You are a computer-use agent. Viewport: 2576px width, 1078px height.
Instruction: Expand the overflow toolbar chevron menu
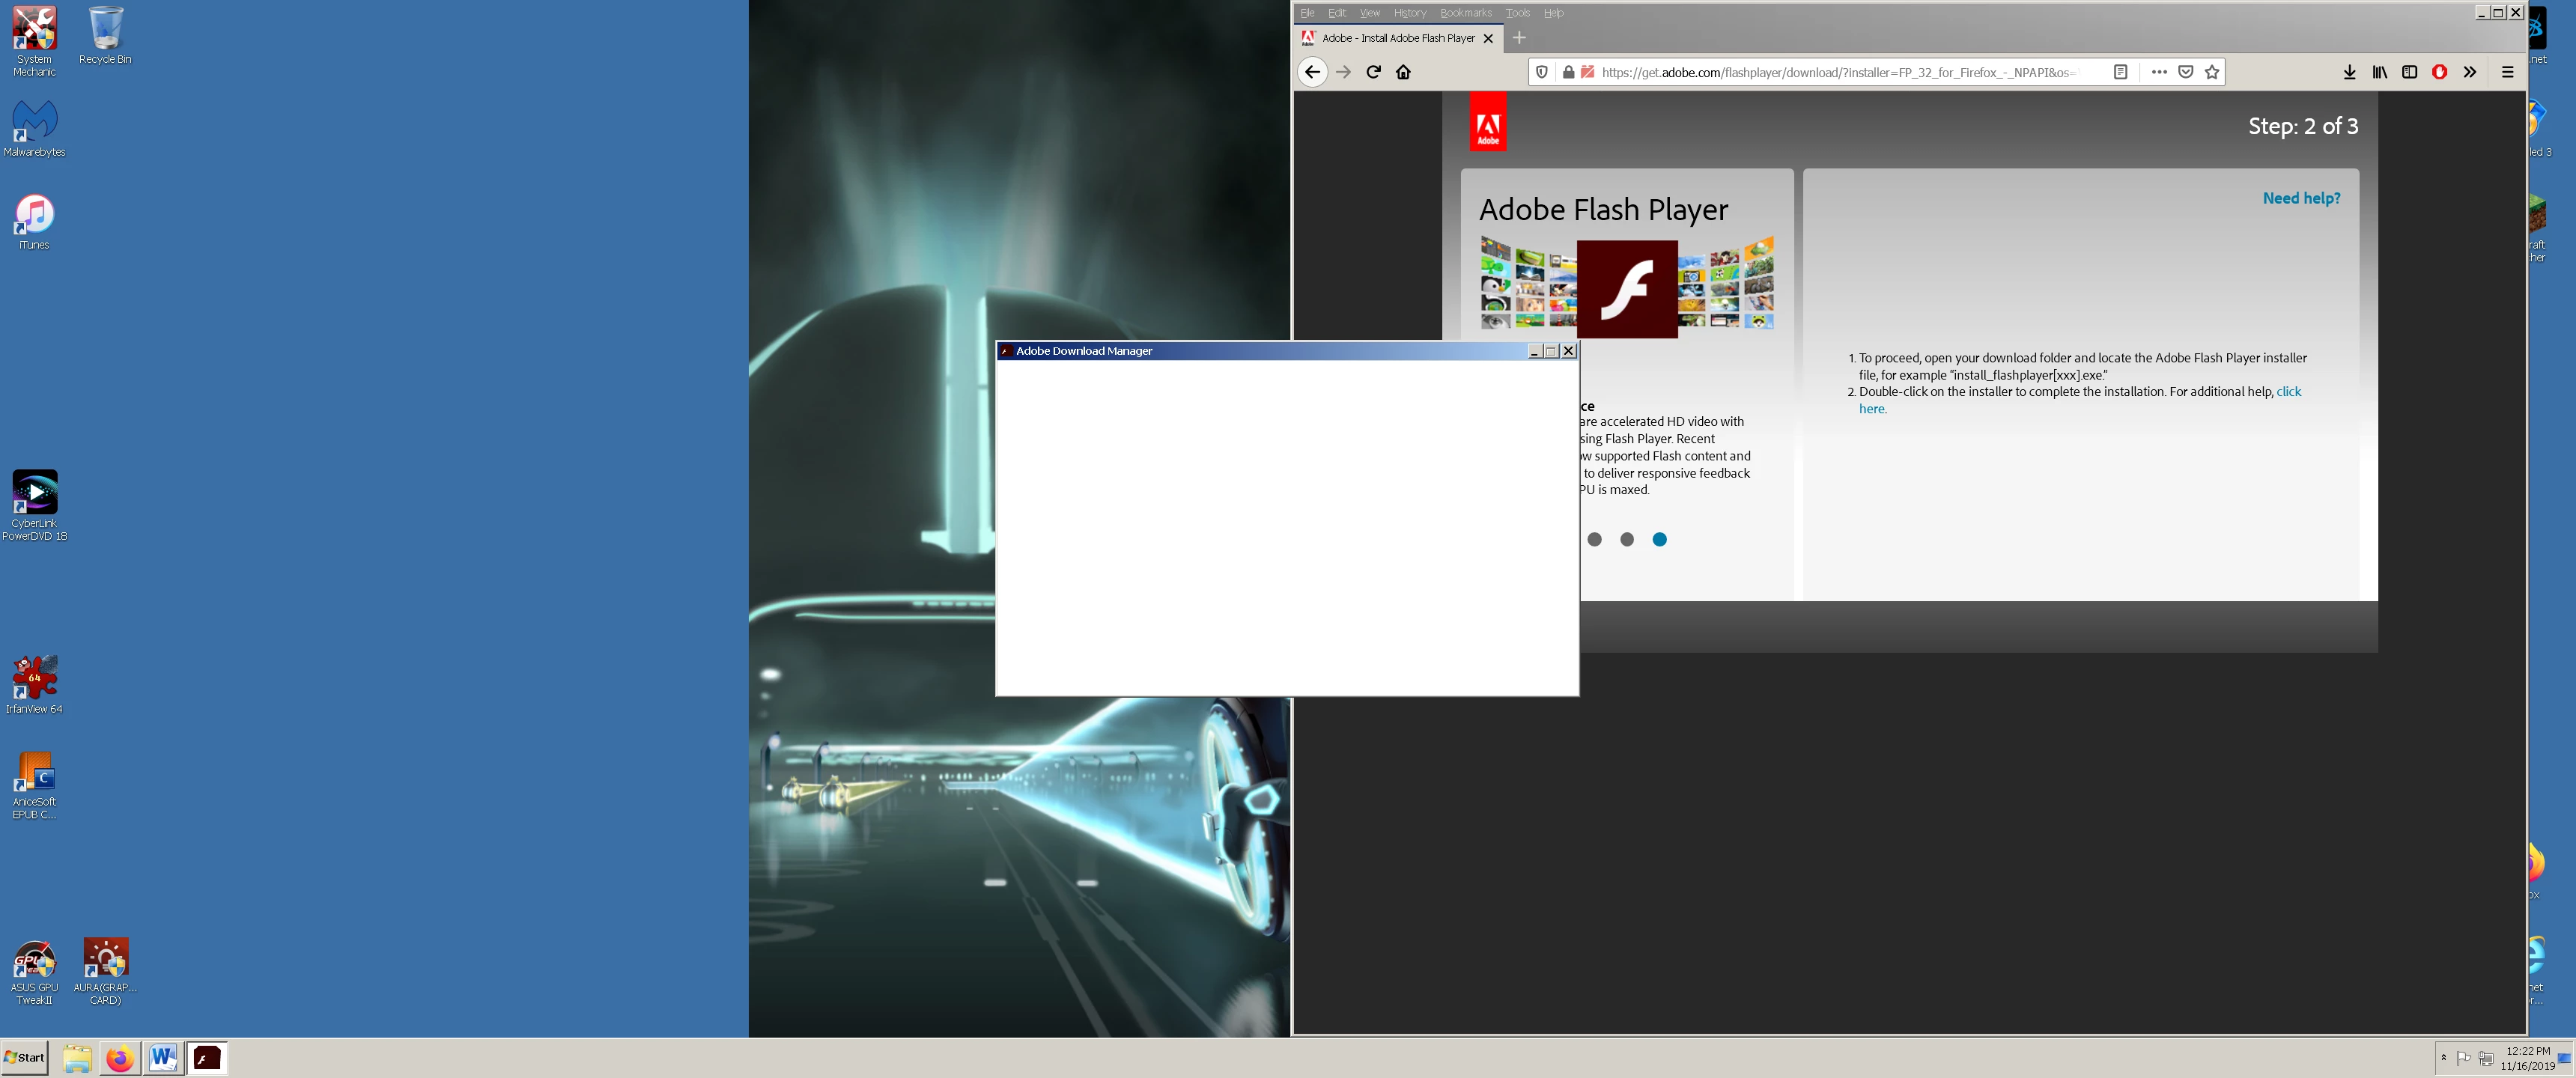tap(2470, 72)
